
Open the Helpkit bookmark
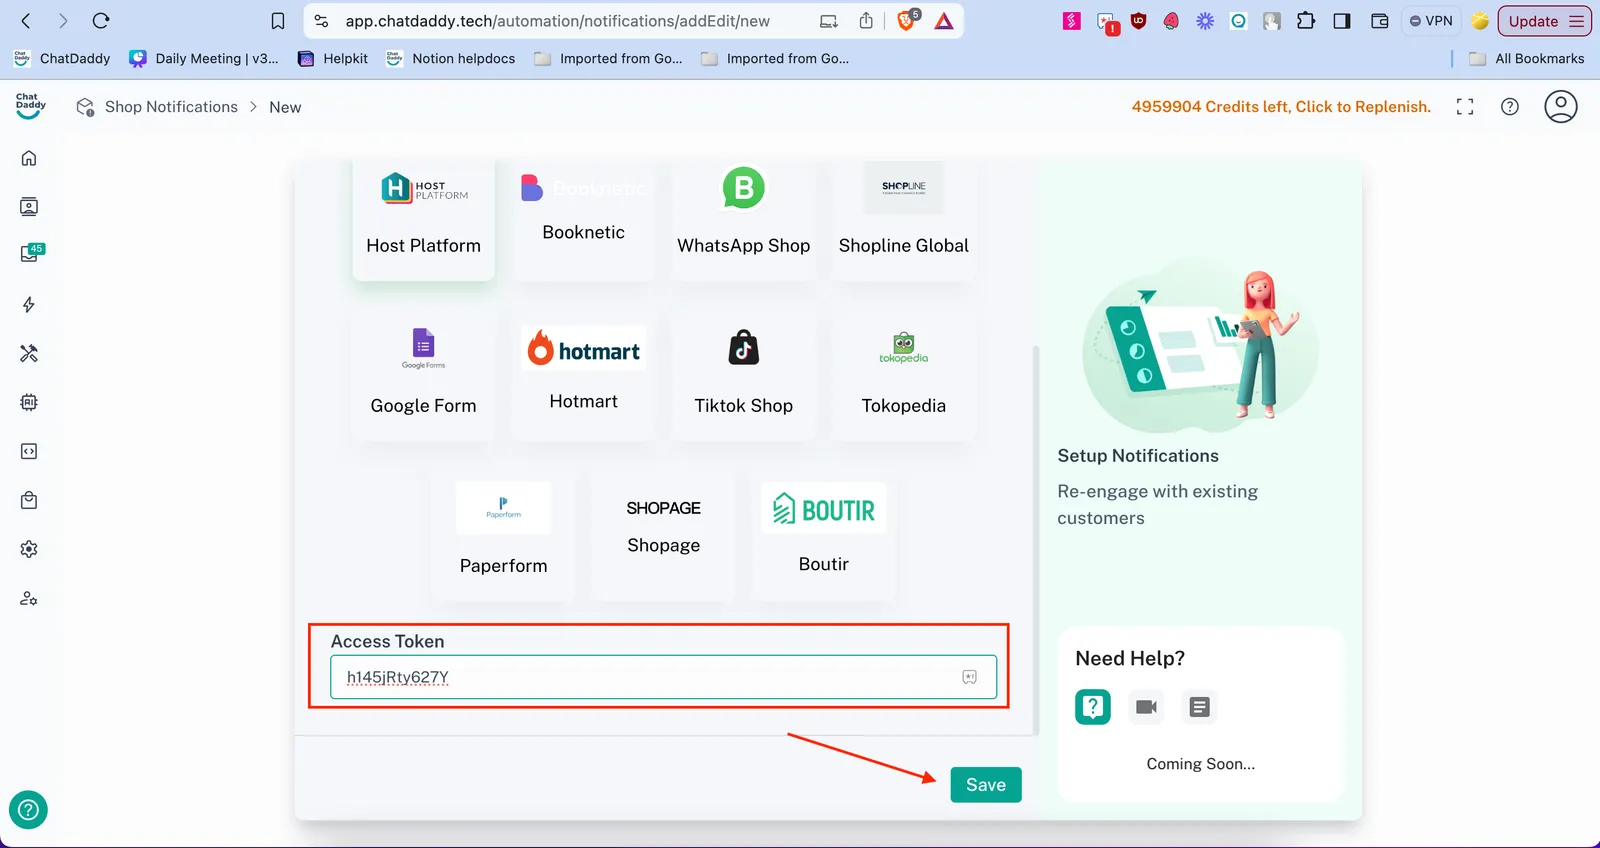pos(345,59)
